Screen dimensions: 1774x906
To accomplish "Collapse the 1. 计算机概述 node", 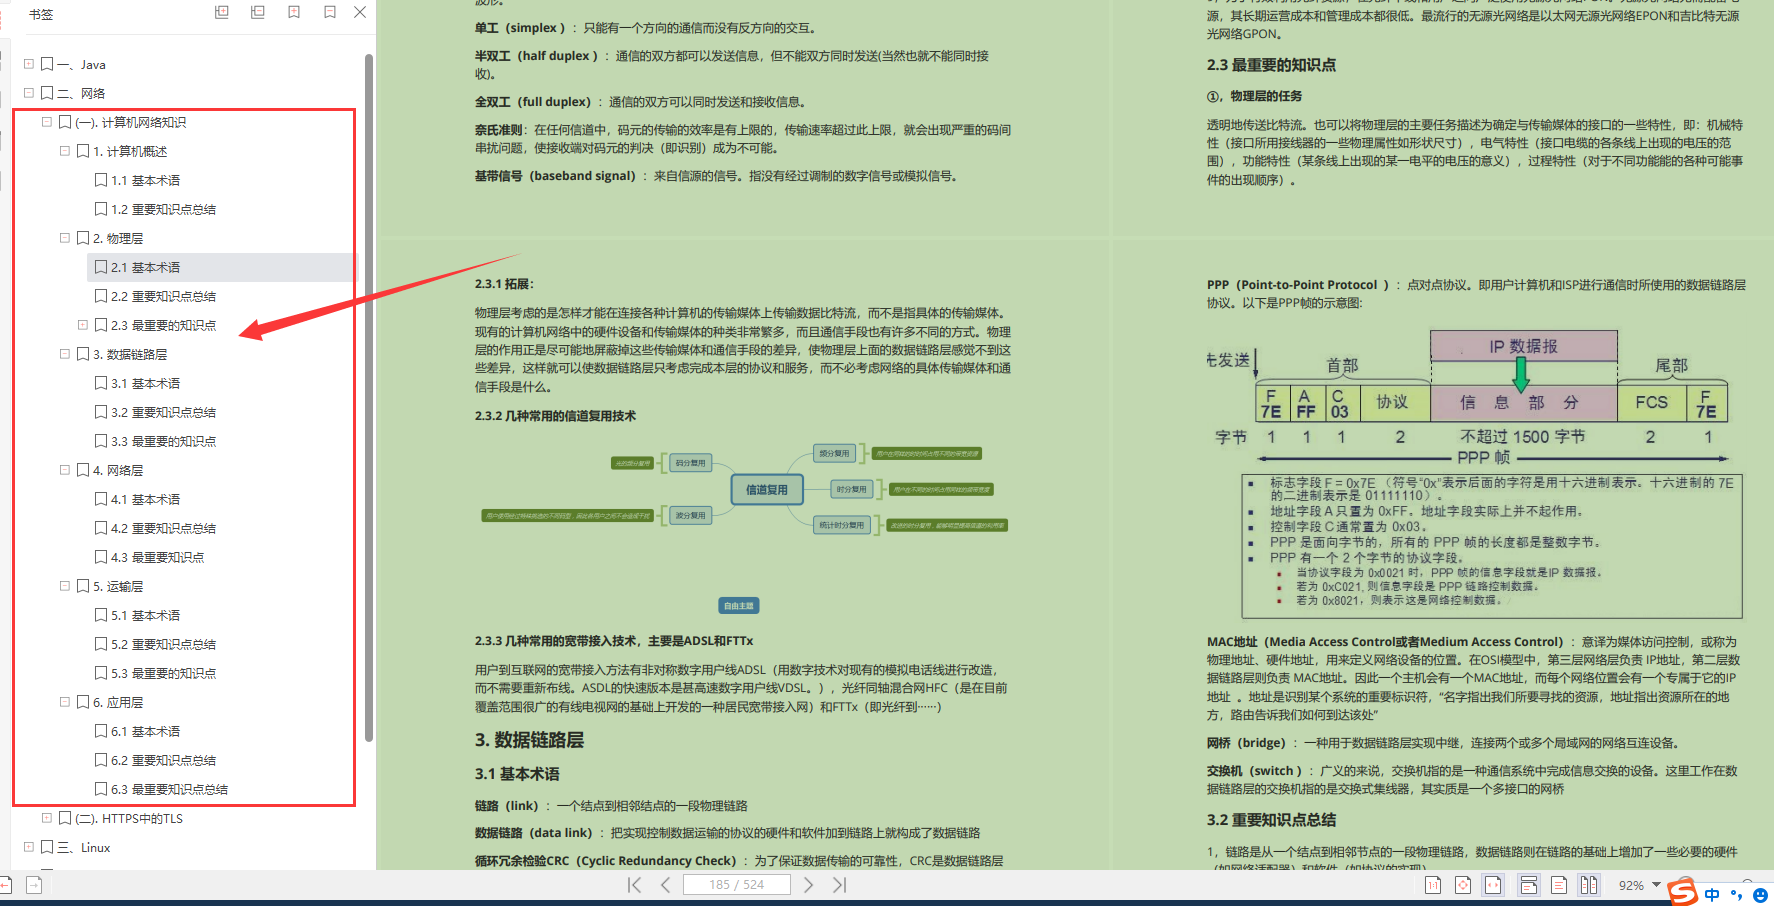I will [65, 151].
